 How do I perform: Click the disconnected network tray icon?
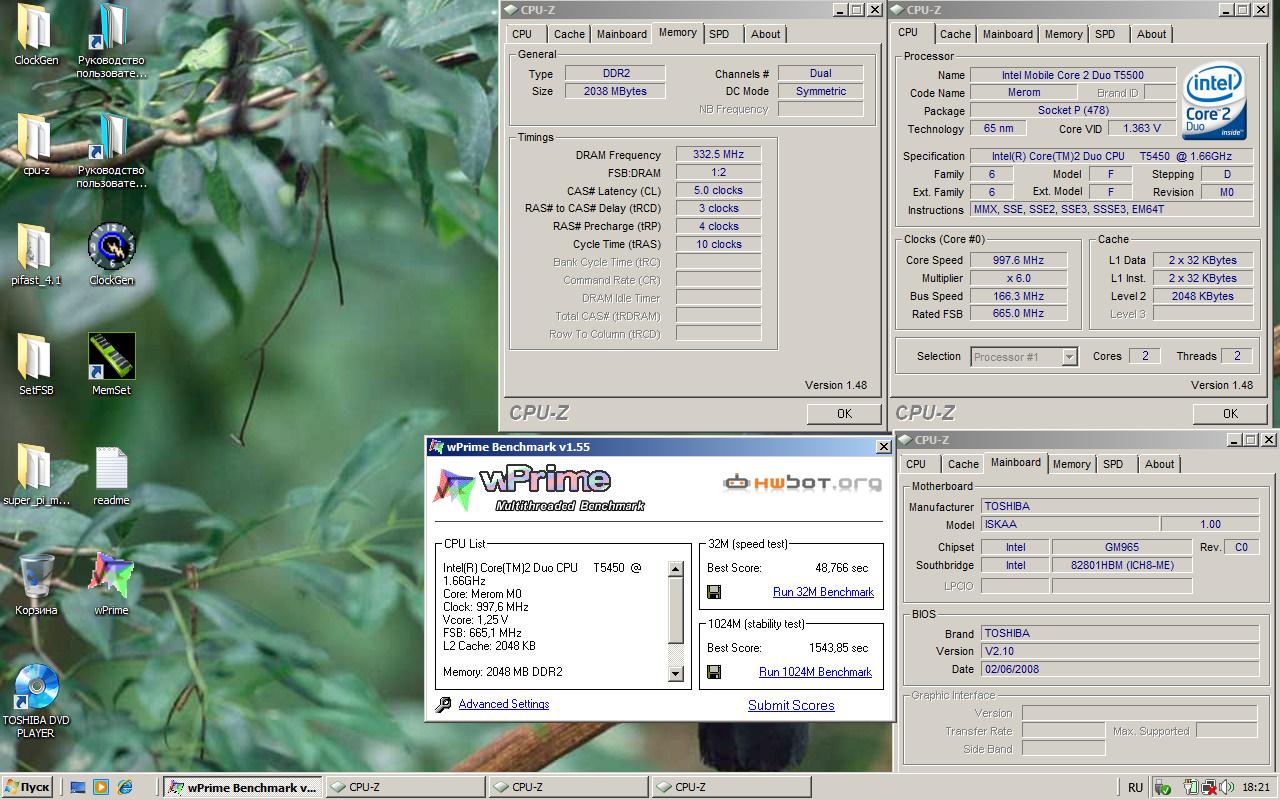click(1208, 788)
